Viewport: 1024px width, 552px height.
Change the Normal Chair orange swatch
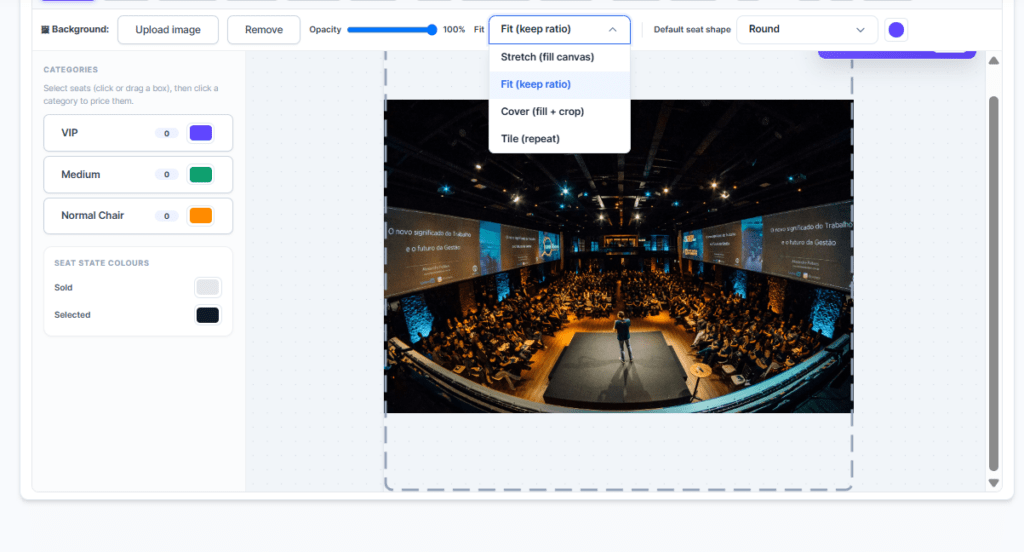[x=200, y=216]
